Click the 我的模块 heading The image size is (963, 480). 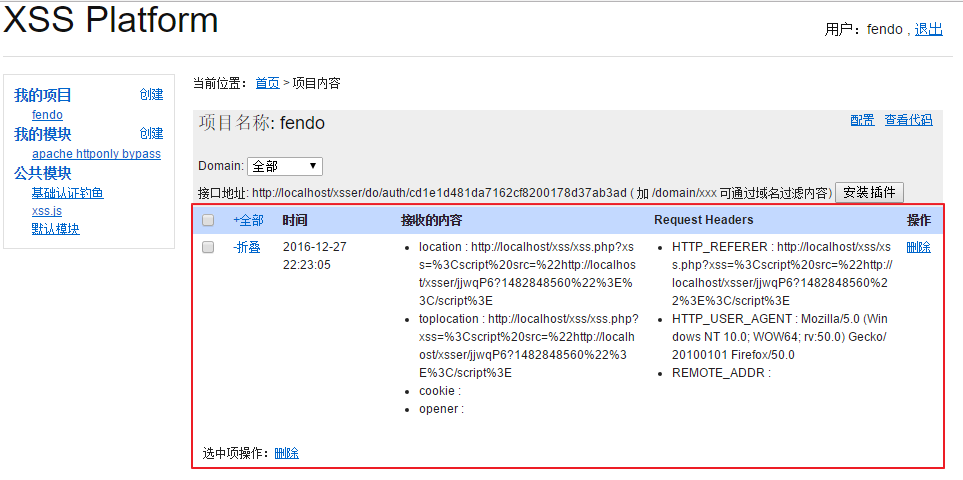43,134
